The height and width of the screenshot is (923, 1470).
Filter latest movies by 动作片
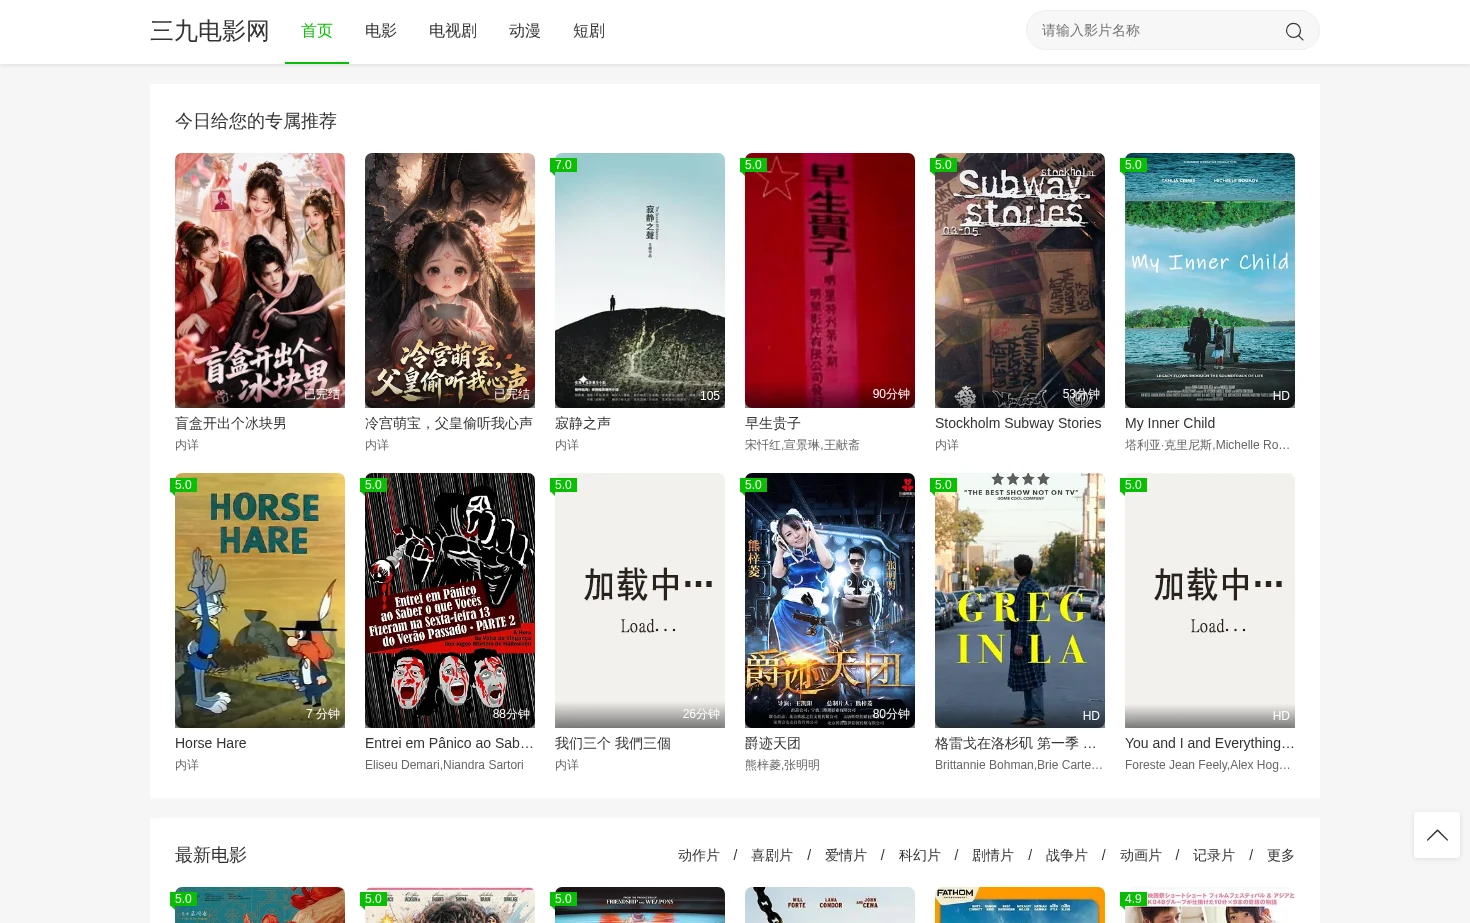tap(699, 855)
